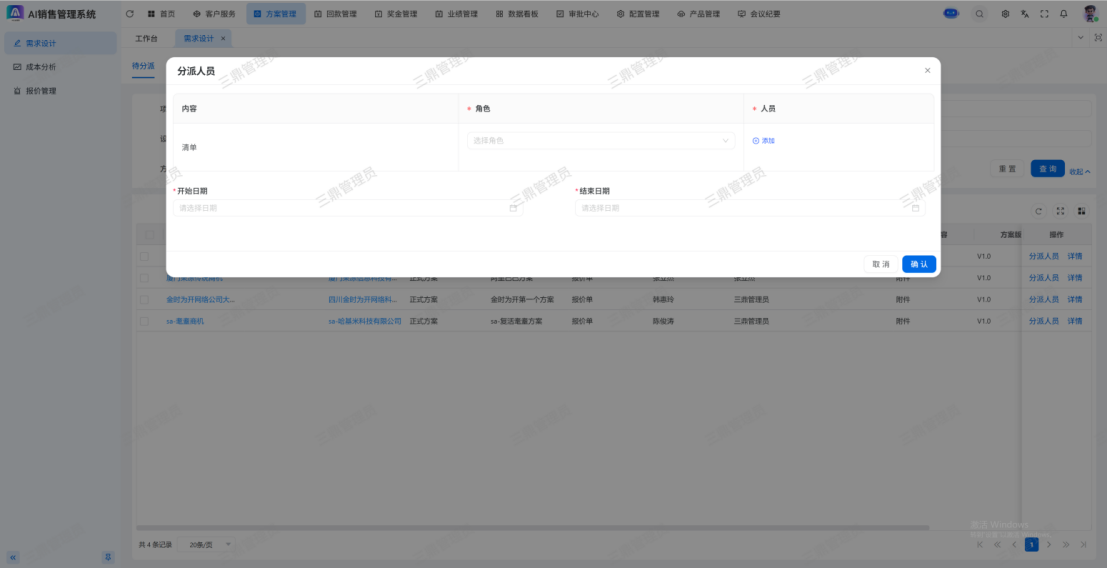Open the 20条/页 page size dropdown
This screenshot has height=569, width=1108.
pyautogui.click(x=210, y=545)
